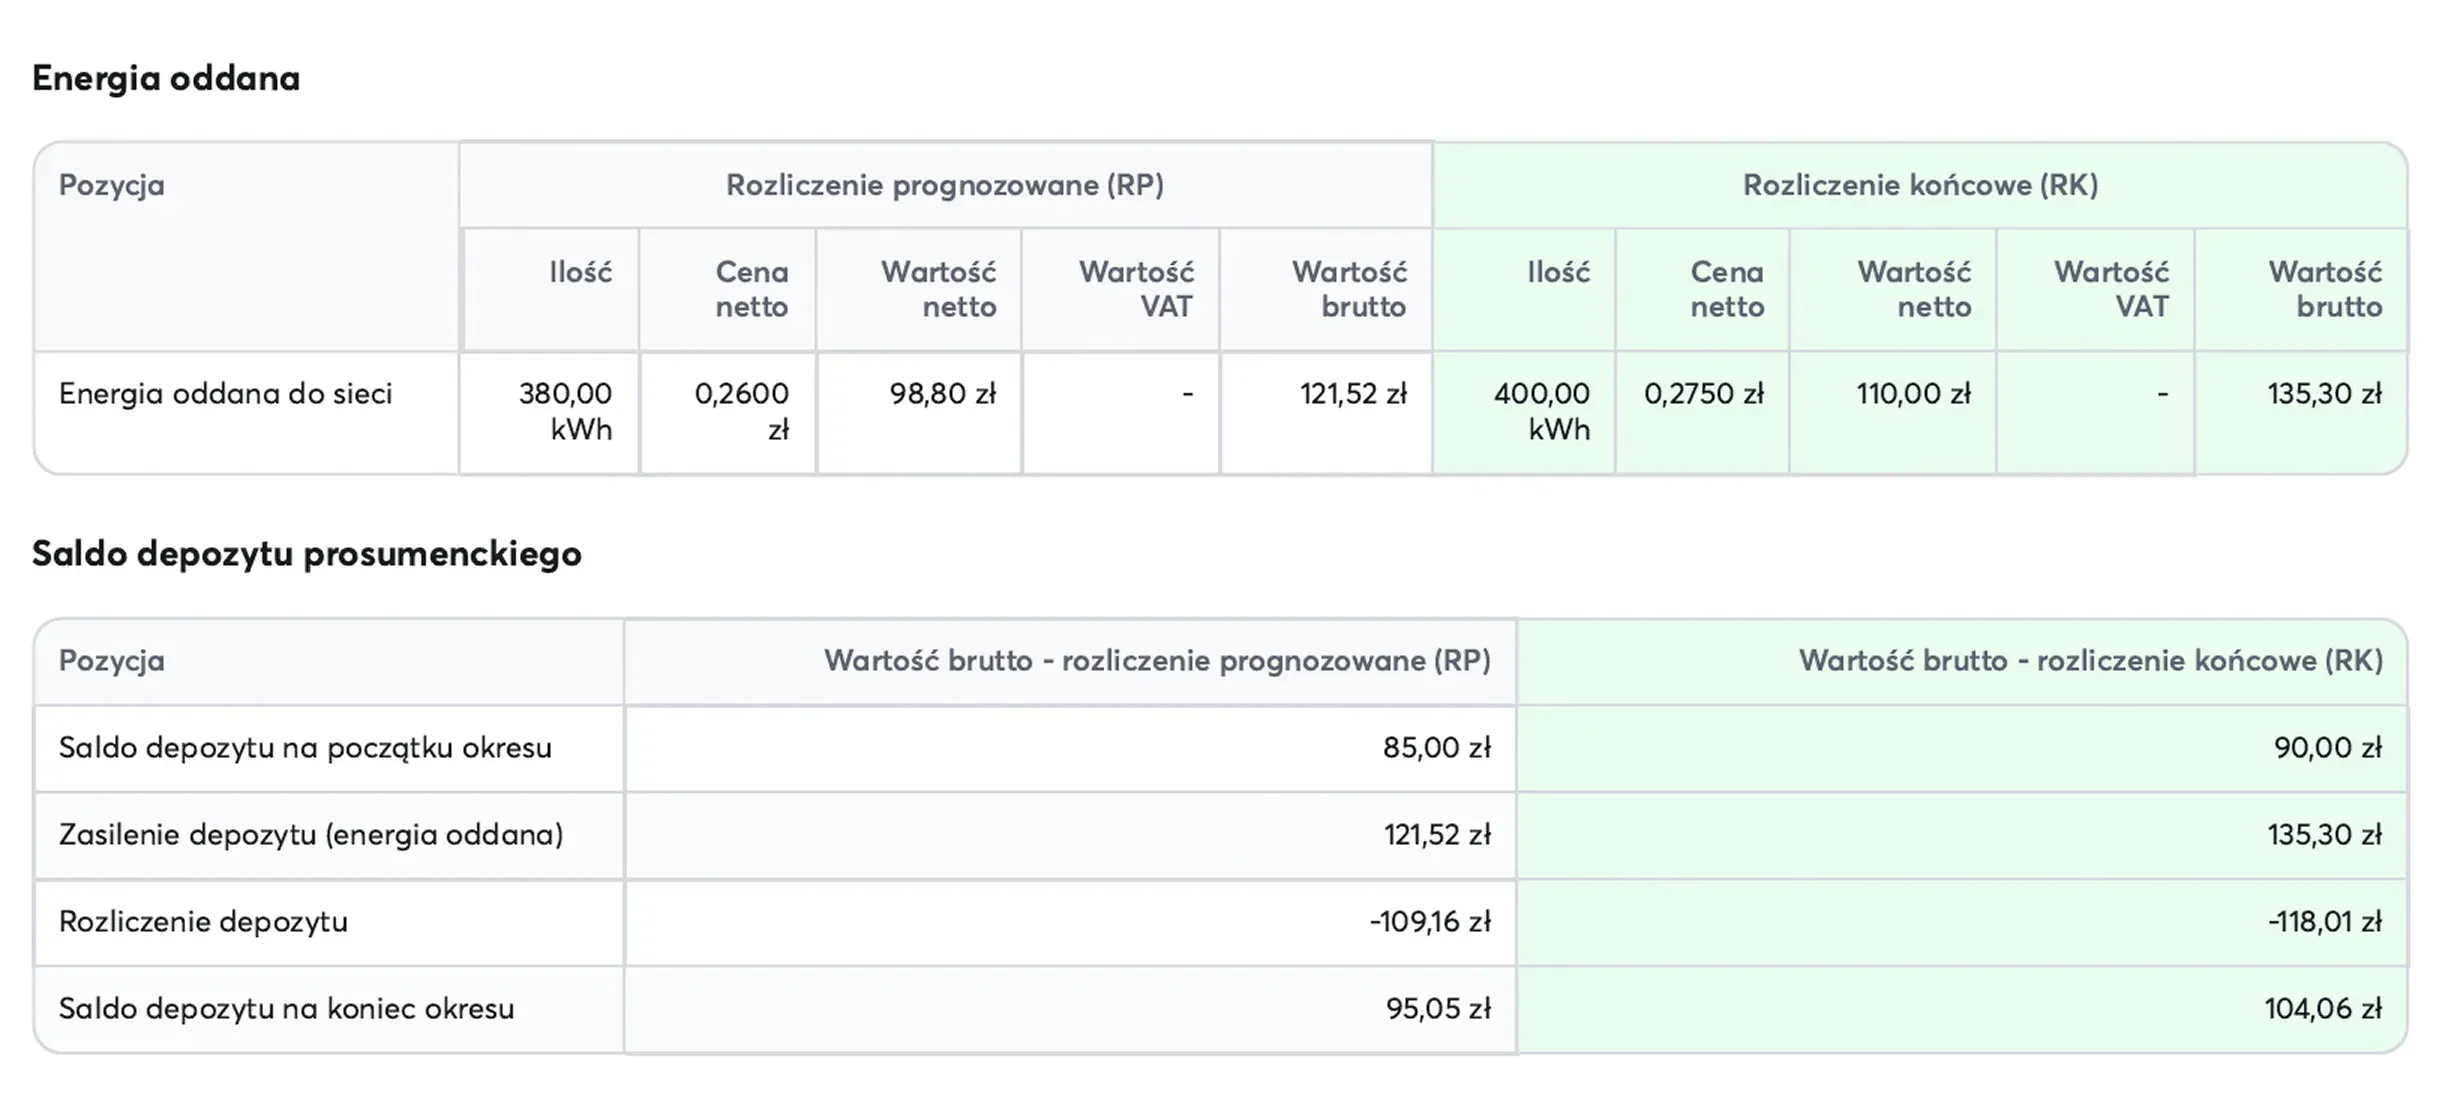Image resolution: width=2460 pixels, height=1110 pixels.
Task: Select 'Rozliczenie prognozowane (RP)' column group header
Action: pyautogui.click(x=944, y=185)
